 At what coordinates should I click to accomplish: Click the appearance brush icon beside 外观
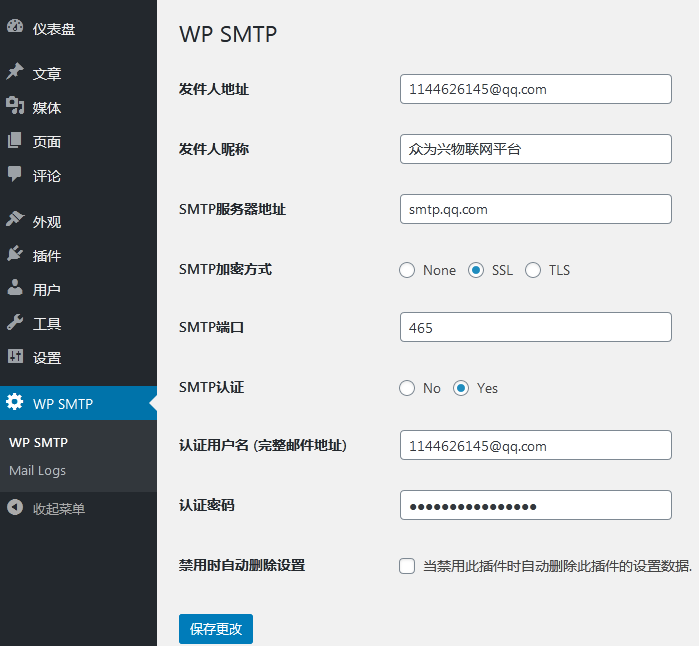click(15, 219)
